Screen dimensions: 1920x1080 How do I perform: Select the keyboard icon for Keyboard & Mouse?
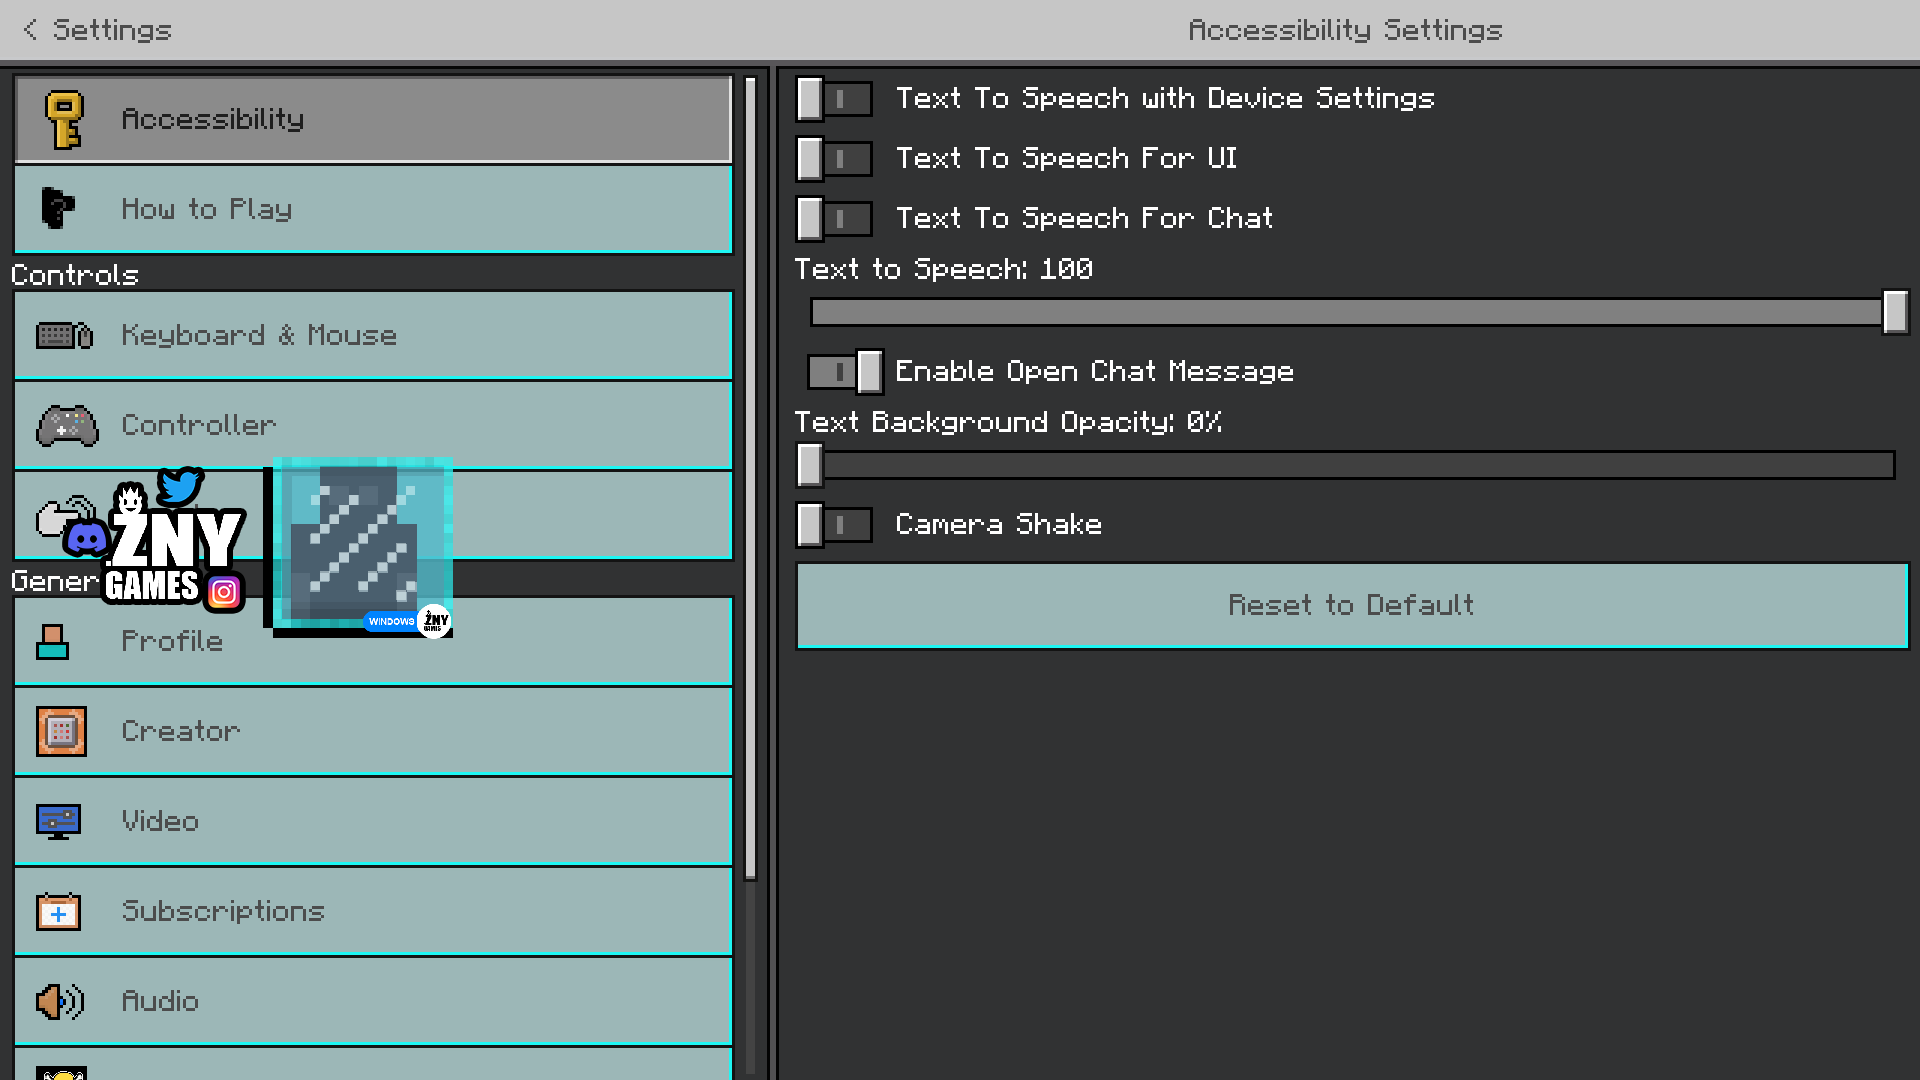(63, 335)
